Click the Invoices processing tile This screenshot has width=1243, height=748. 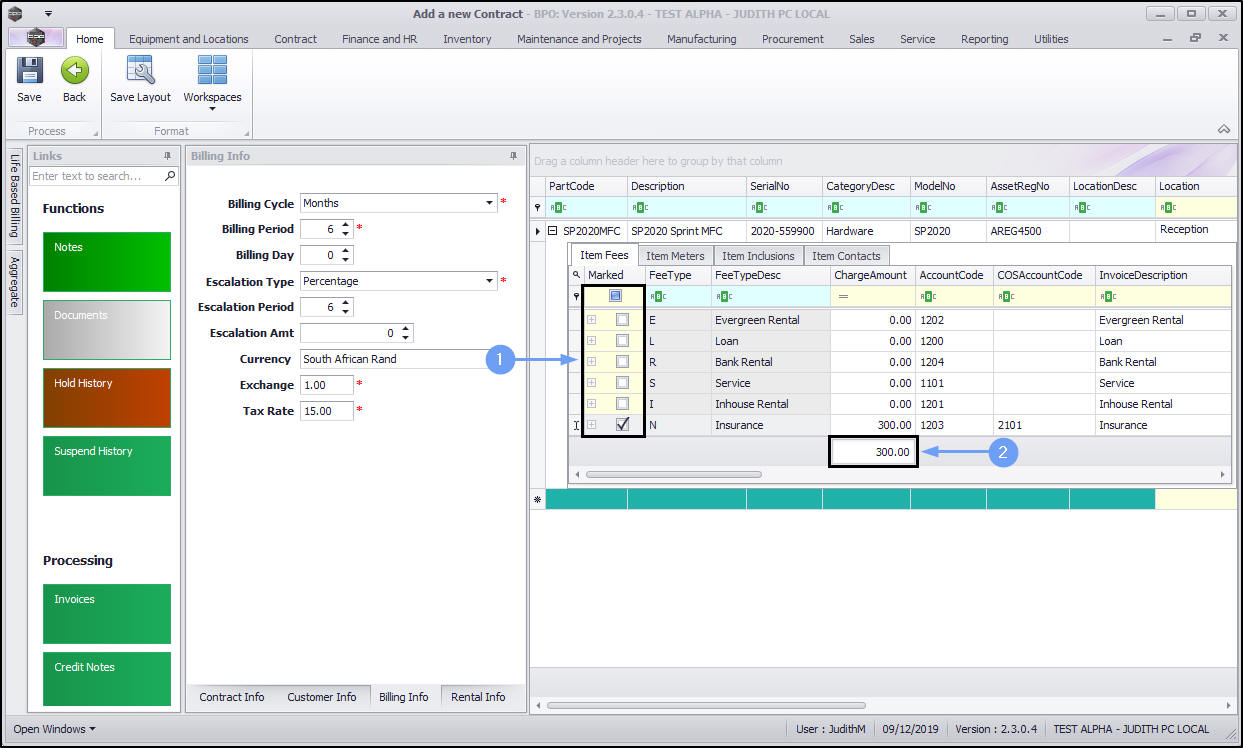107,614
